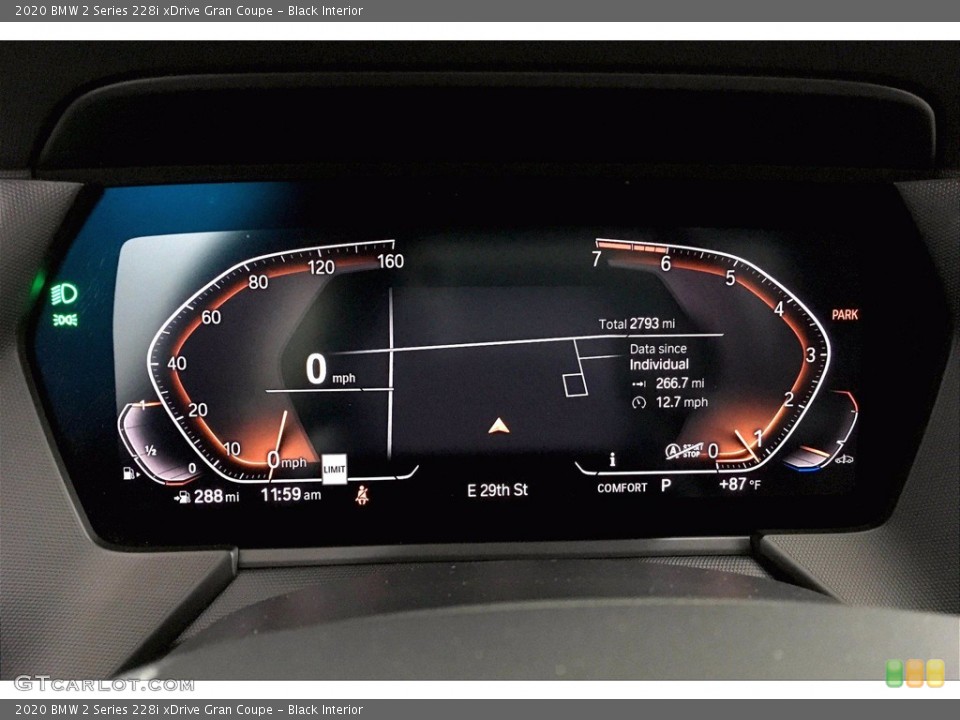Viewport: 960px width, 720px height.
Task: Click the 'Data since' label
Action: click(658, 348)
